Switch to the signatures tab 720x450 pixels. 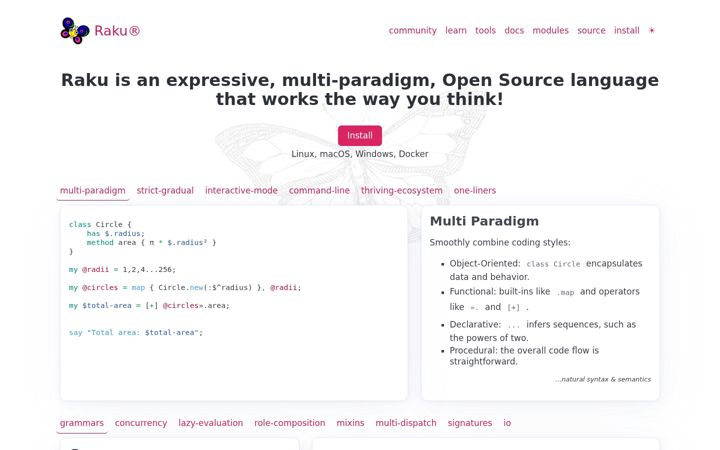469,423
